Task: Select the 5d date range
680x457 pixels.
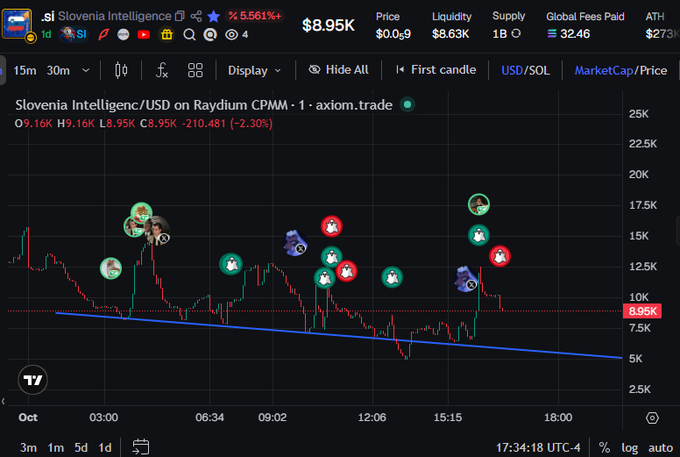Action: click(x=81, y=447)
